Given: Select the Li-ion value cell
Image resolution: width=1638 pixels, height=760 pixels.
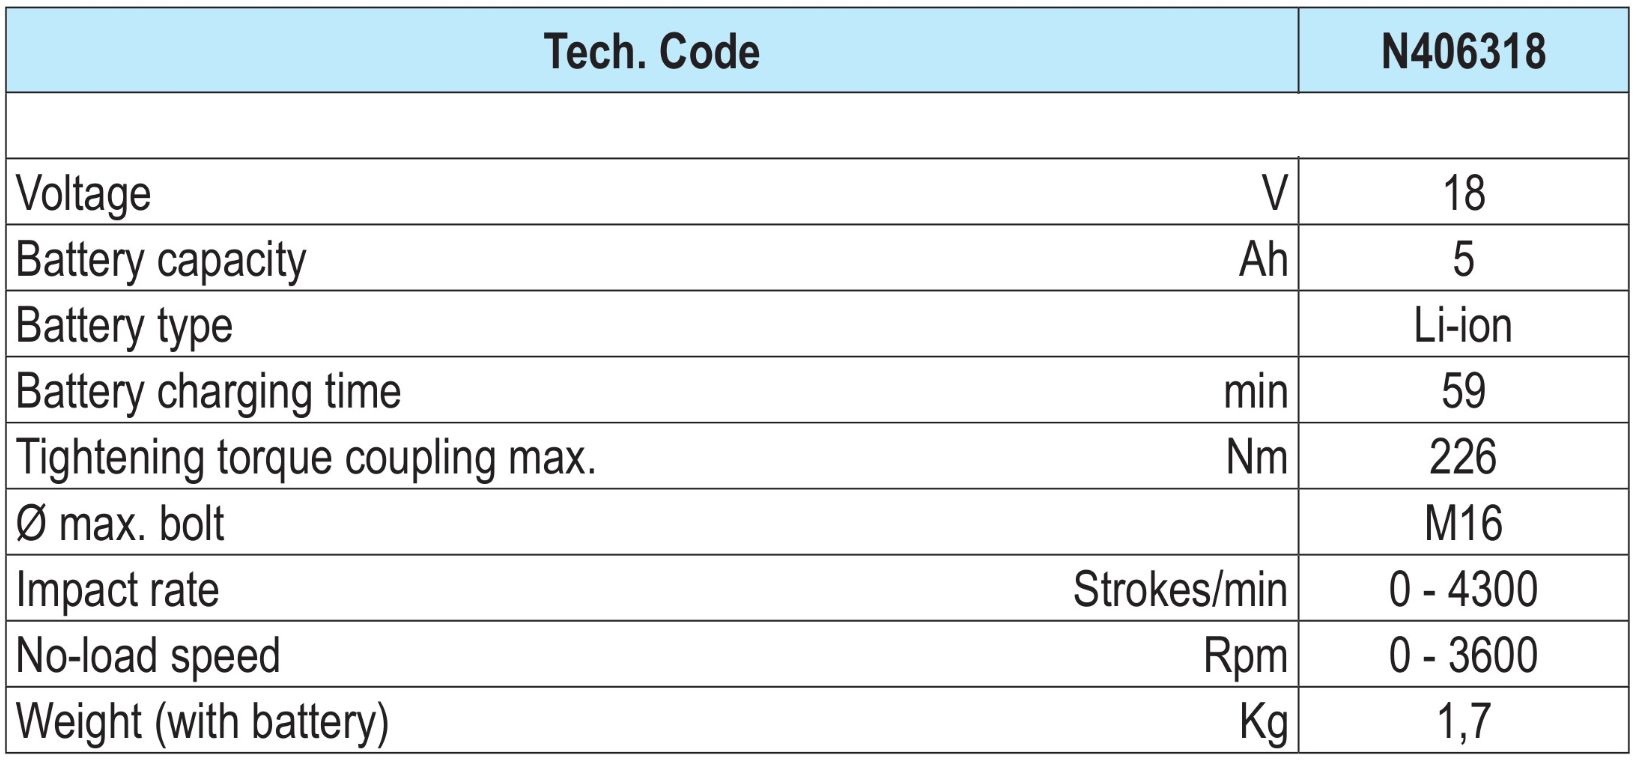Looking at the screenshot, I should [x=1462, y=326].
